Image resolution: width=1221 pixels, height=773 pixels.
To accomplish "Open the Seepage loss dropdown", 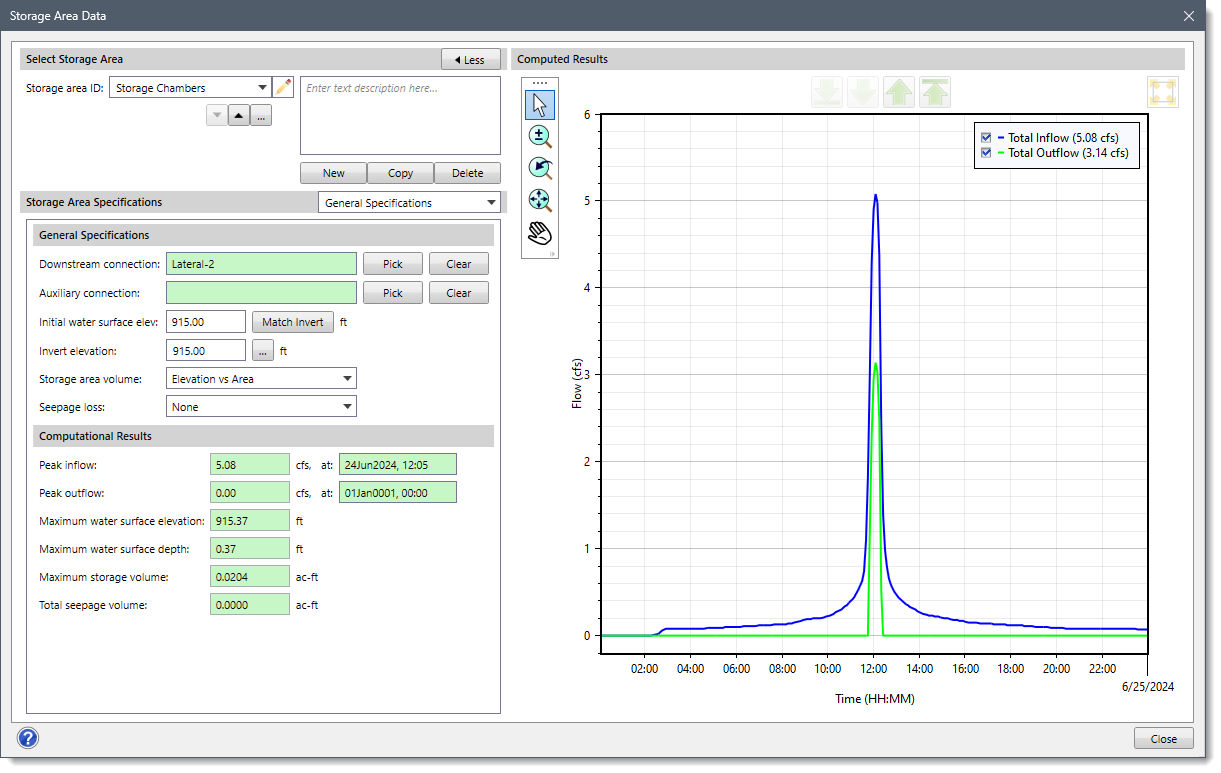I will (347, 407).
